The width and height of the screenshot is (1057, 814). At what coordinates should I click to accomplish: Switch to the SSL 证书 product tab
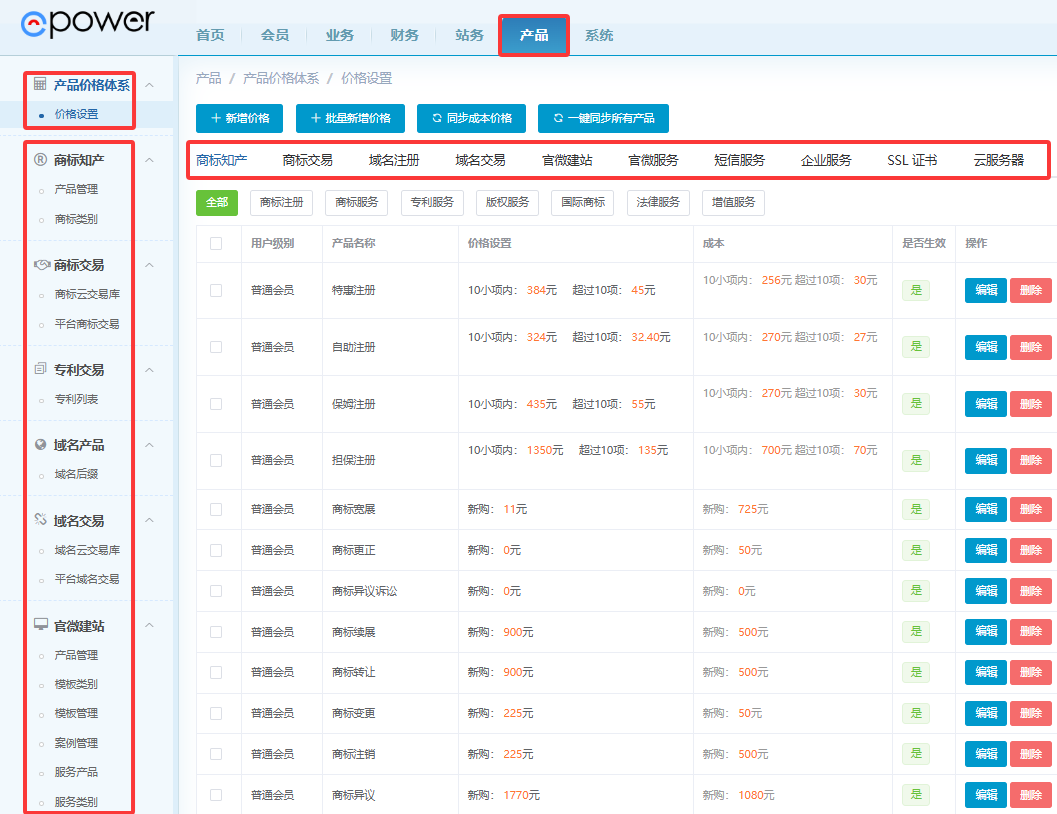[912, 160]
